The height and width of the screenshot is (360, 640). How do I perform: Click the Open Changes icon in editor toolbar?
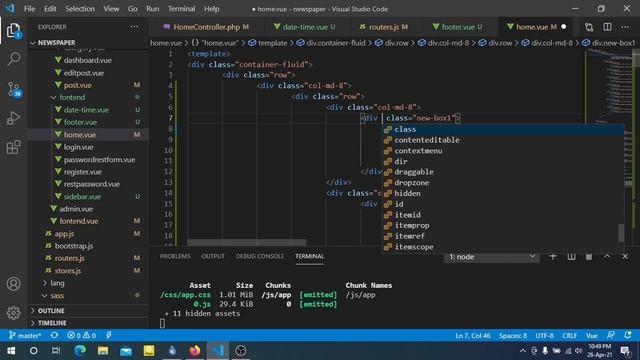(x=589, y=27)
